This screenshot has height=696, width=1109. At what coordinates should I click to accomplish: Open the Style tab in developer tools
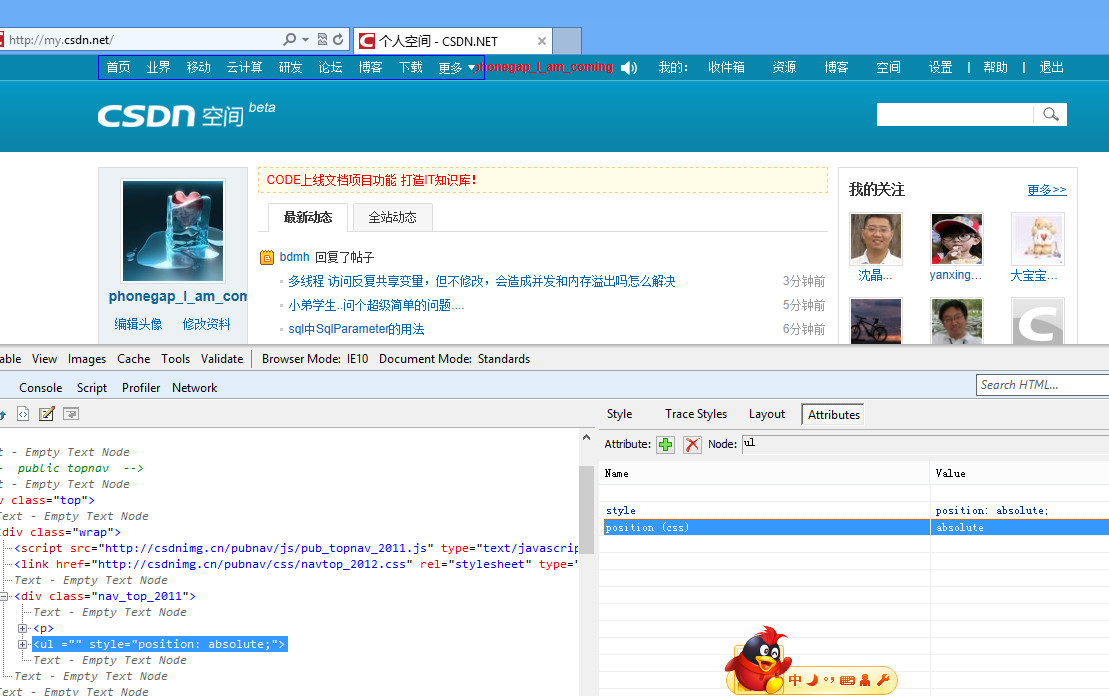620,414
